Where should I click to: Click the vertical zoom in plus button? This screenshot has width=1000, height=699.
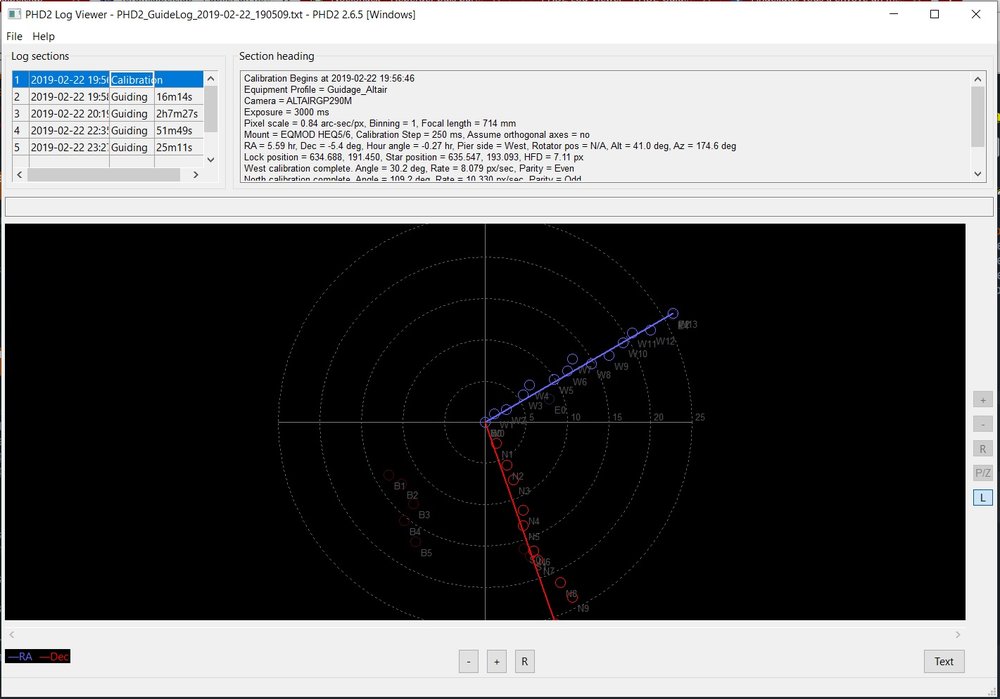(x=983, y=399)
